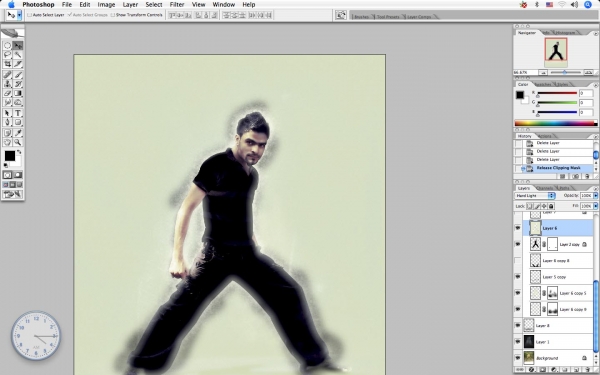Open the Fill slider arrow
The image size is (600, 375).
(595, 206)
